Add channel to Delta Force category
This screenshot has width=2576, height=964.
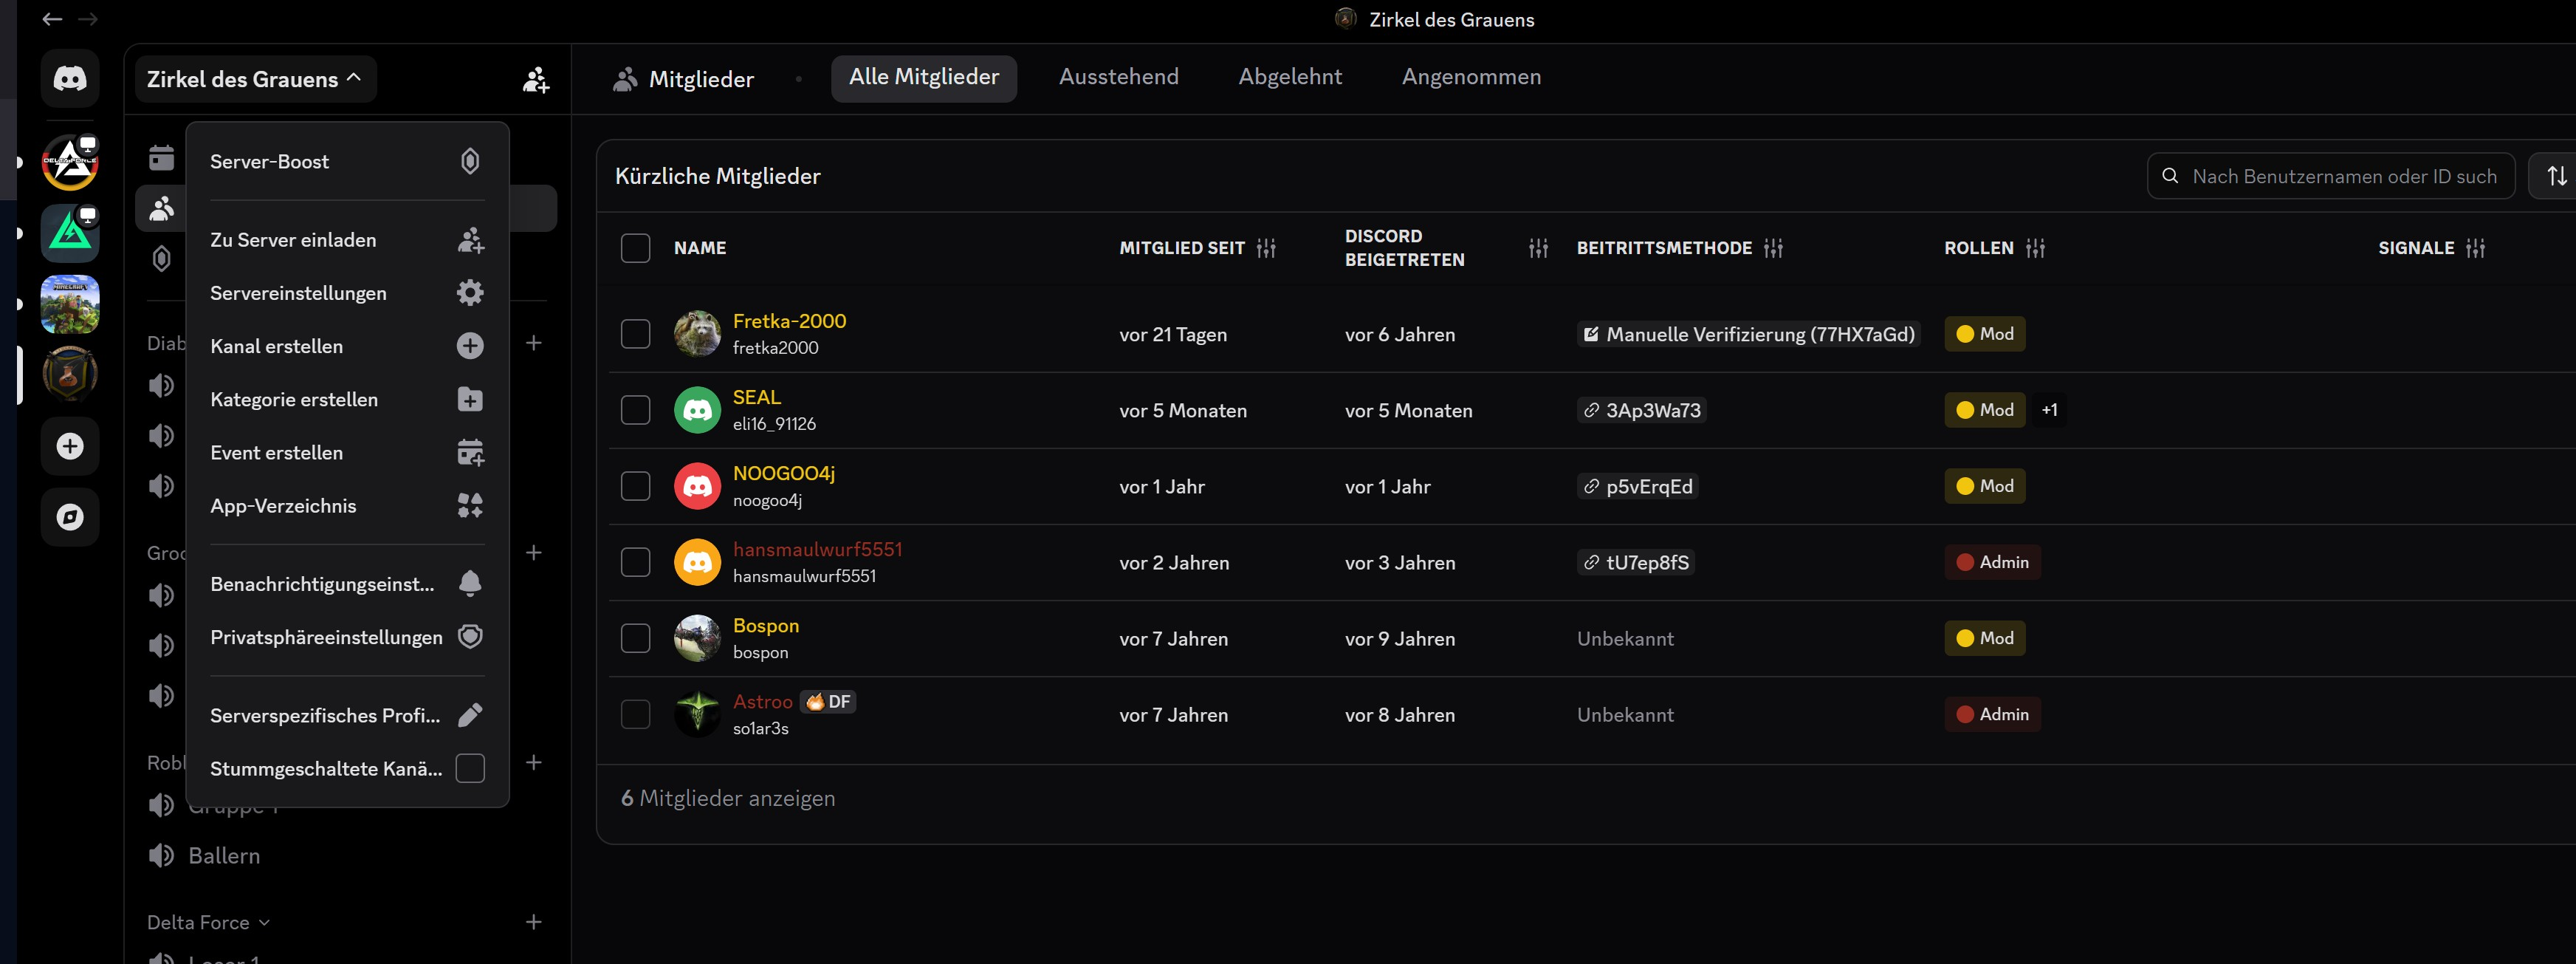pyautogui.click(x=534, y=922)
